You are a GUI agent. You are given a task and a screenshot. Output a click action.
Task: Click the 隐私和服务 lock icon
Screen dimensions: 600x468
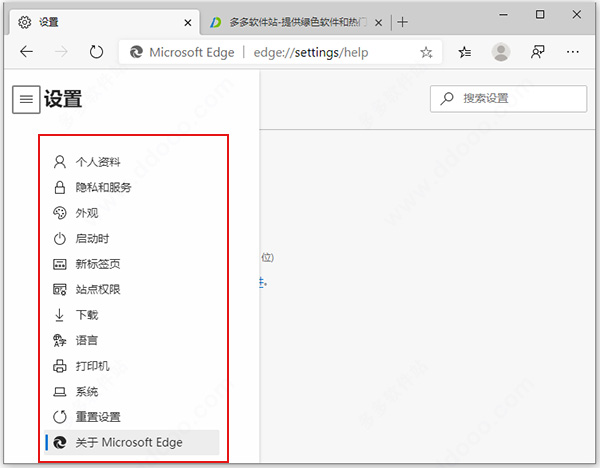click(x=59, y=187)
